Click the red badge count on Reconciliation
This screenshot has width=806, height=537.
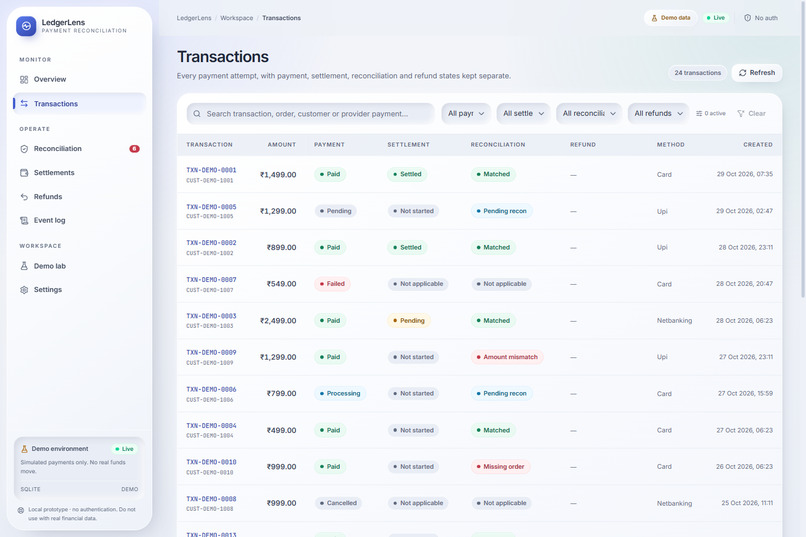(x=134, y=149)
